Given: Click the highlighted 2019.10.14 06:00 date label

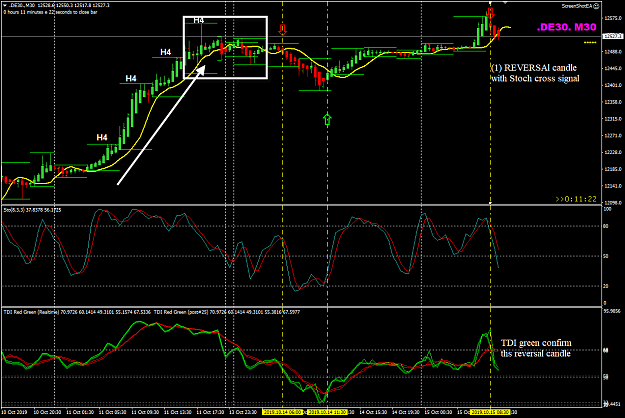Looking at the screenshot, I should (x=283, y=412).
